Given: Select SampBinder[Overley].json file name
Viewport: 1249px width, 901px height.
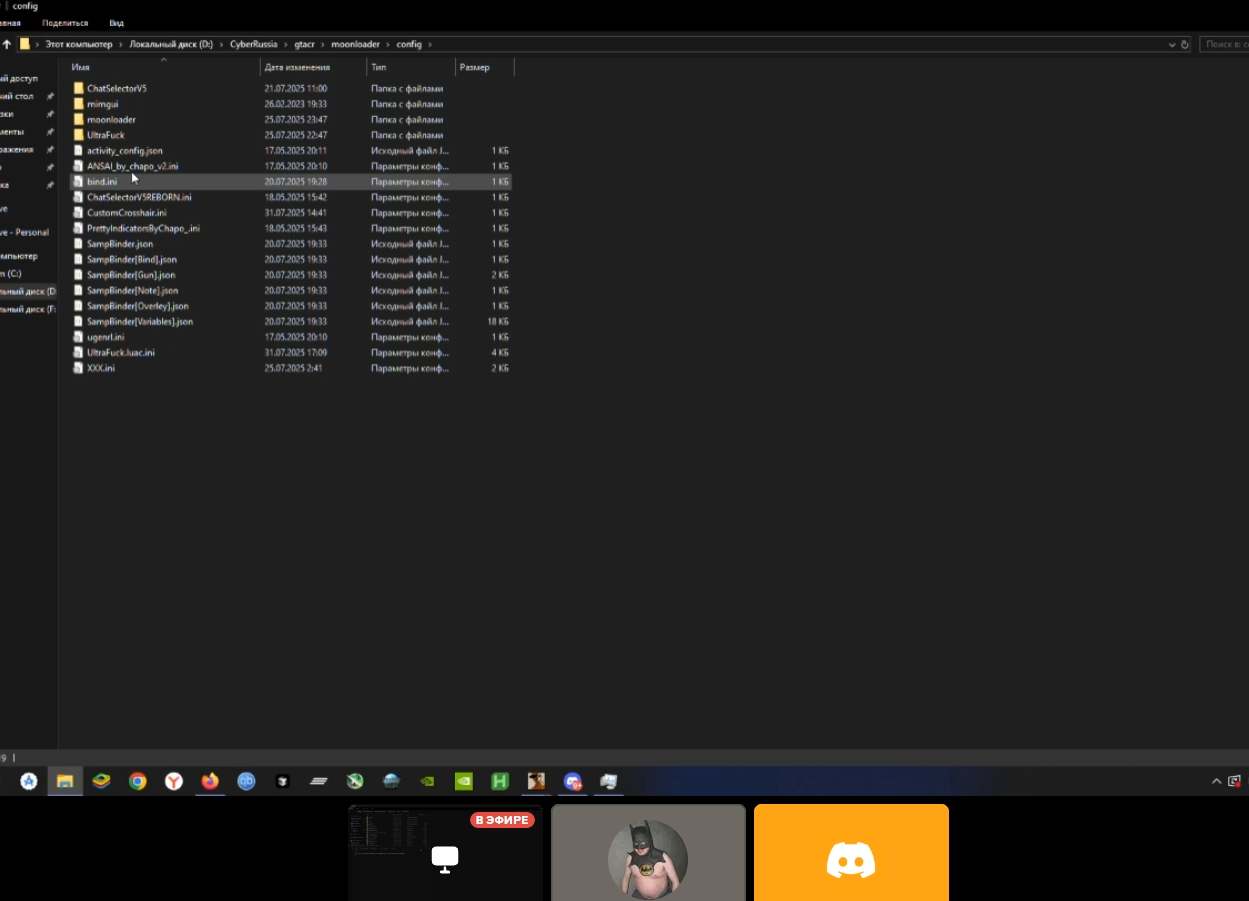Looking at the screenshot, I should 138,306.
